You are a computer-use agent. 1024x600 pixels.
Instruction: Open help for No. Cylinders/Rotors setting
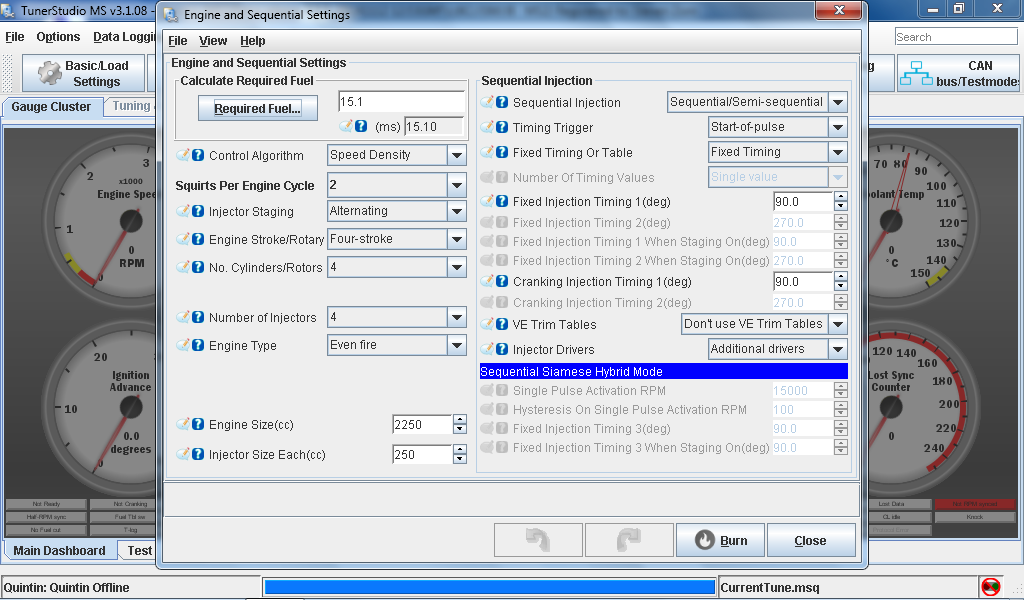coord(198,267)
